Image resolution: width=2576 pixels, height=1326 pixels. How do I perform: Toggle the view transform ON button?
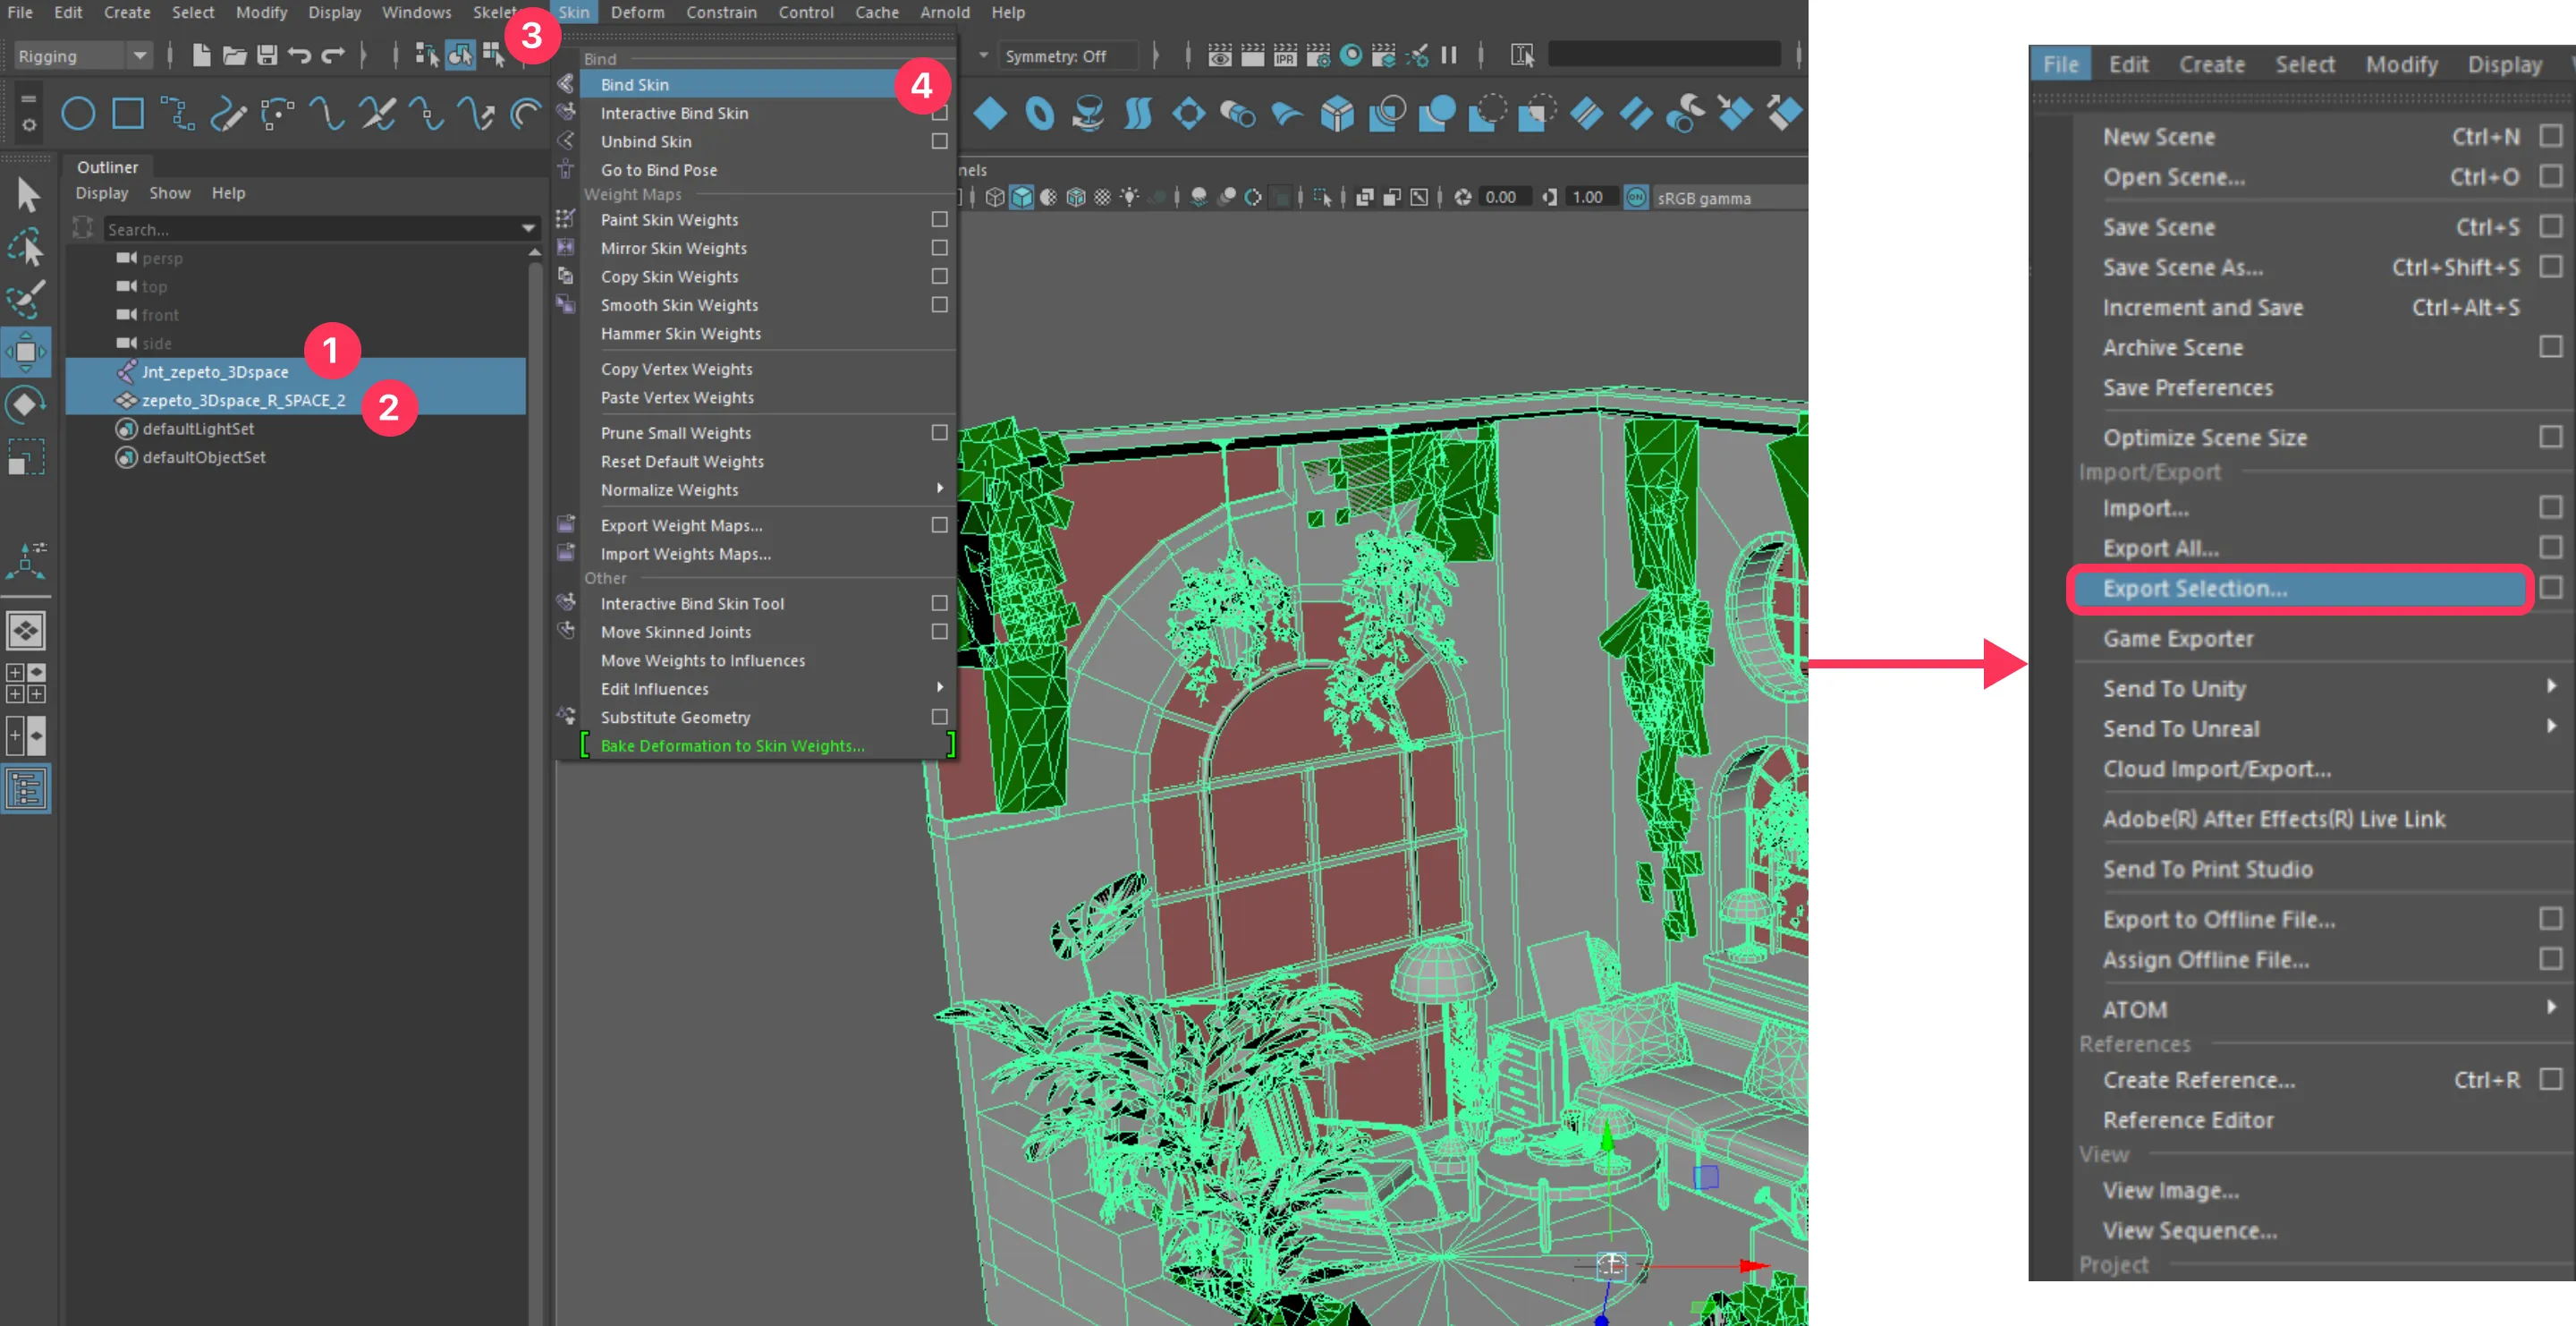pyautogui.click(x=1636, y=197)
